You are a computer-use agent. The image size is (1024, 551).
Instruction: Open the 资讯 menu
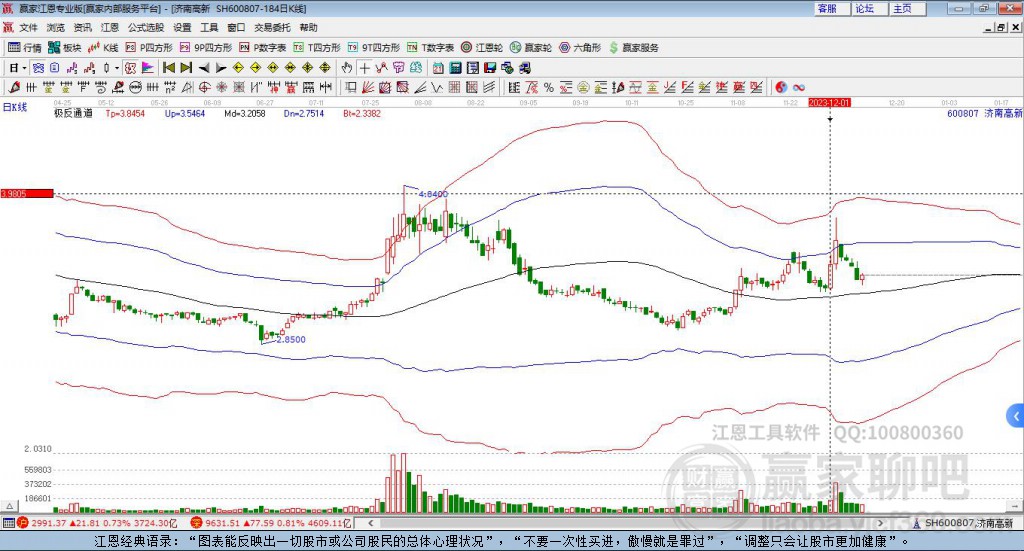82,27
